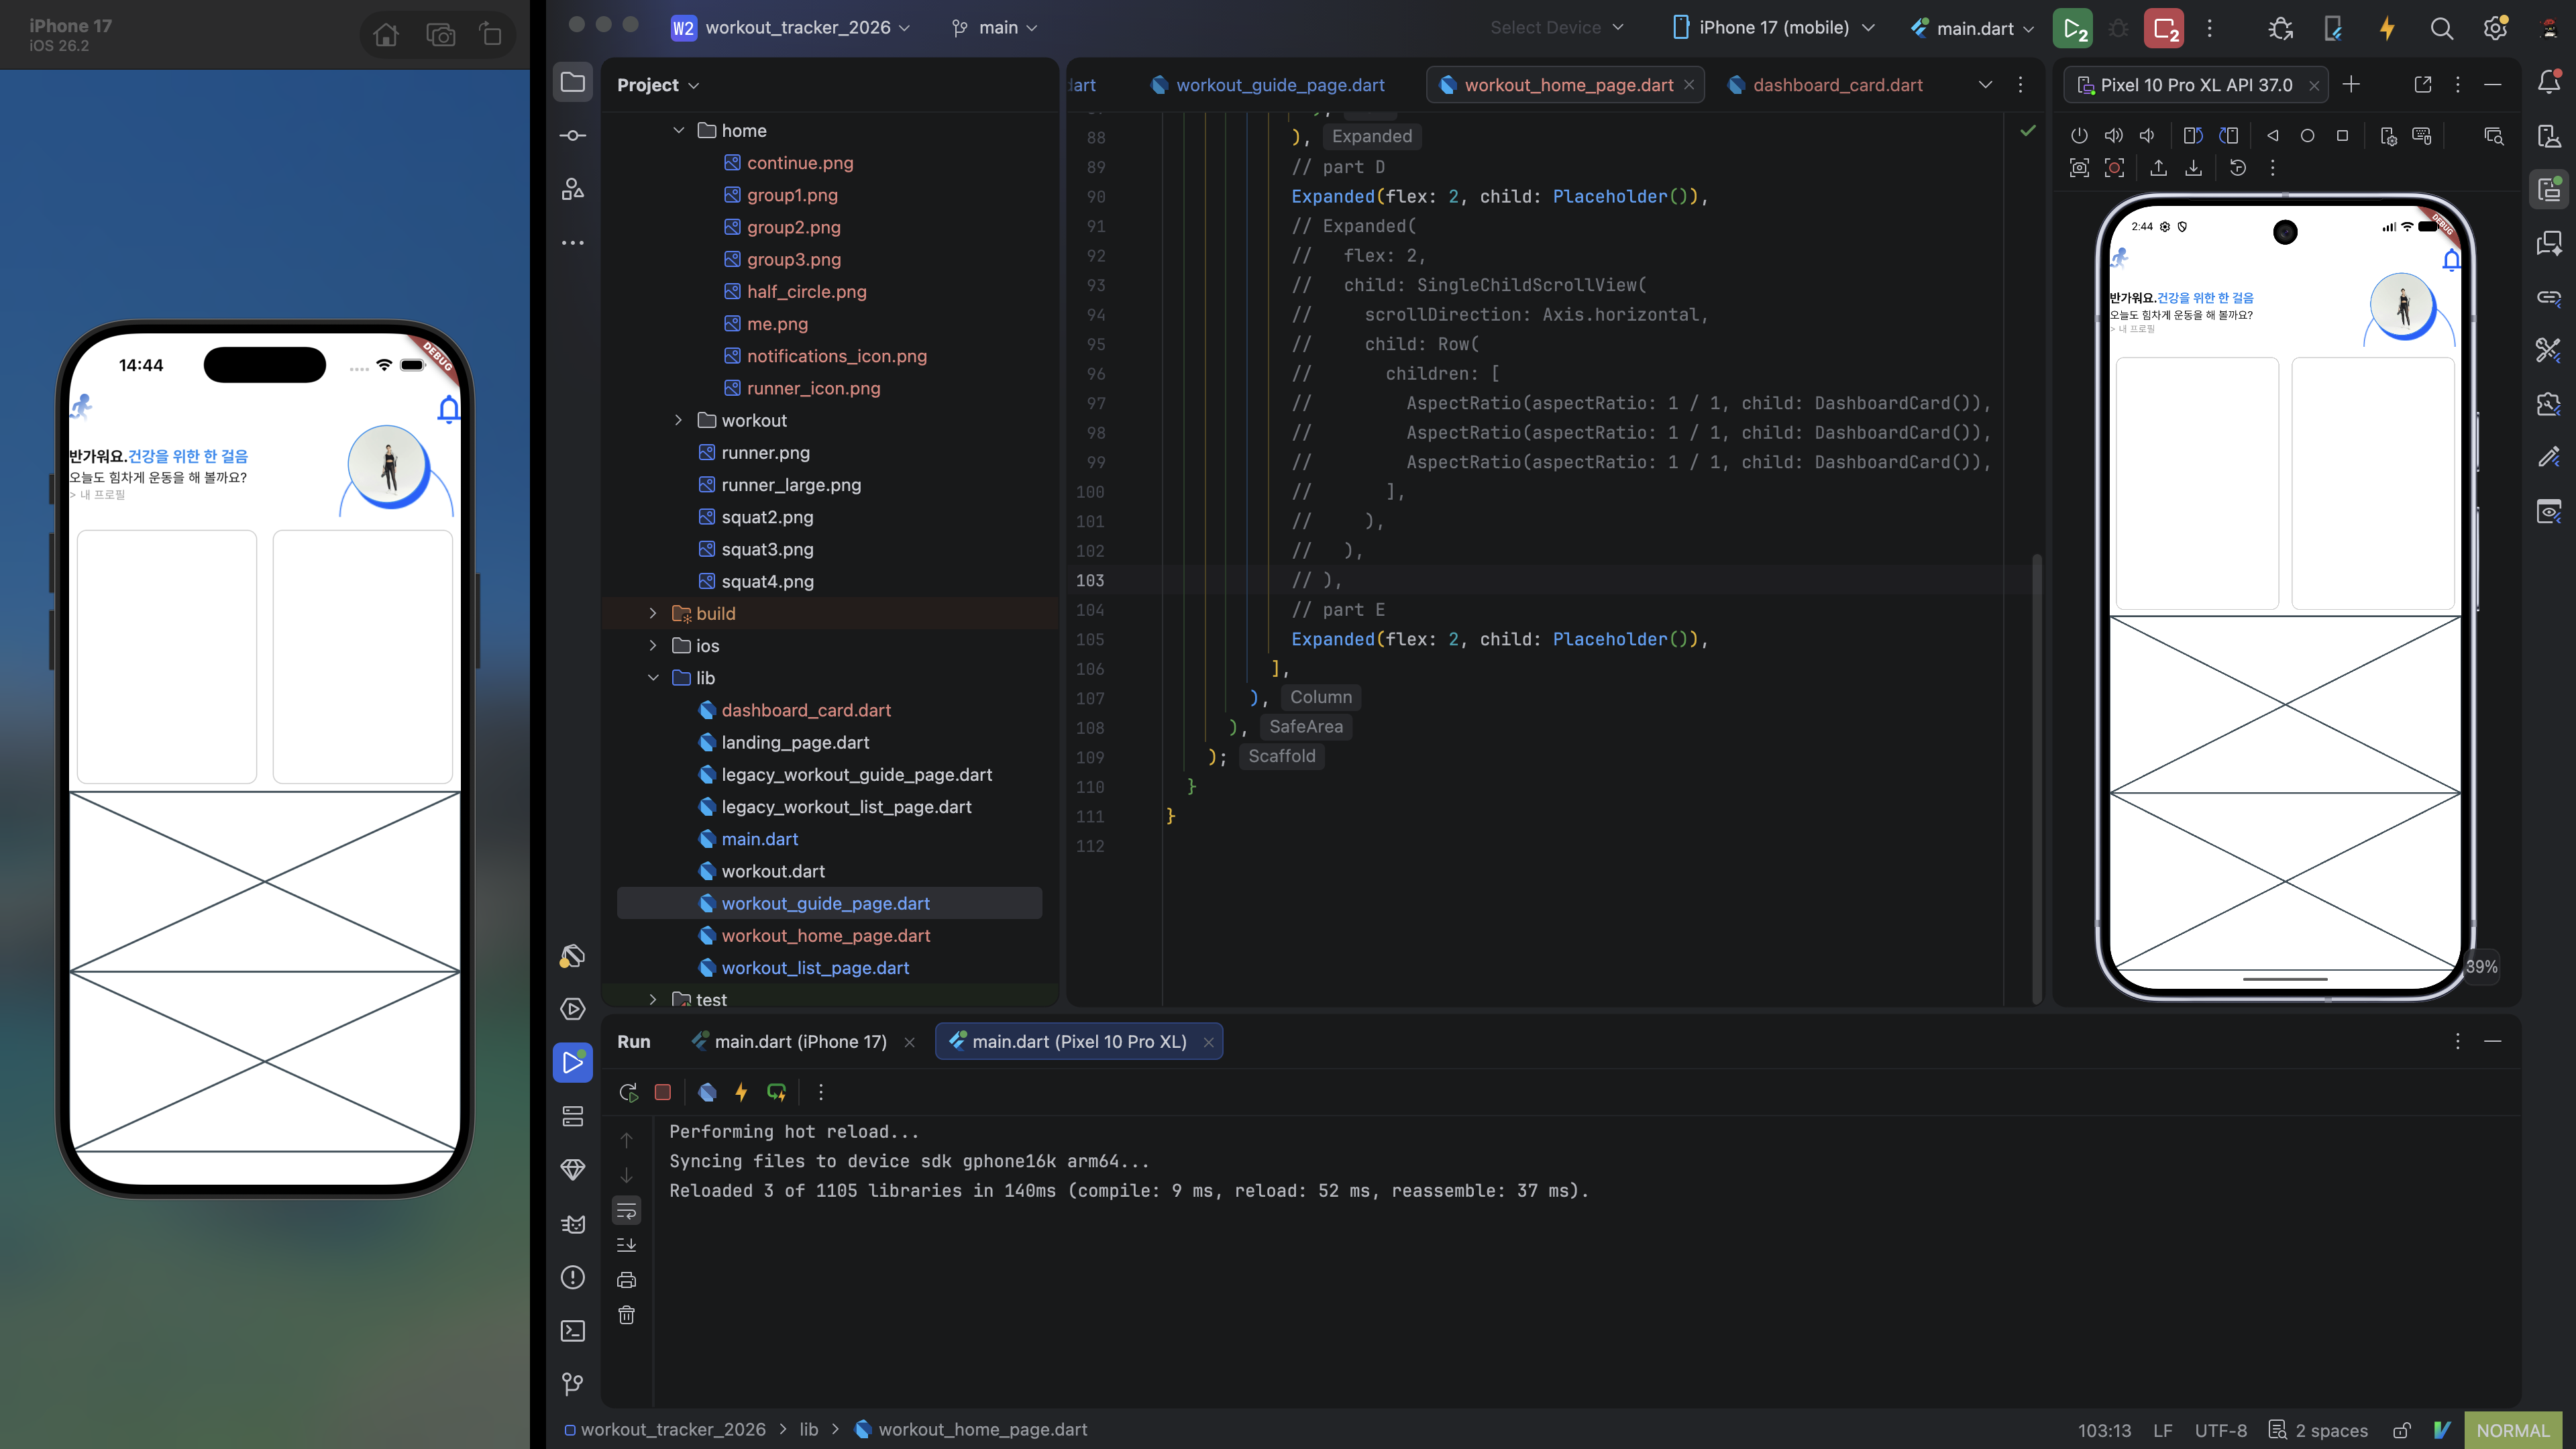
Task: Open the Structure tool window icon
Action: point(573,189)
